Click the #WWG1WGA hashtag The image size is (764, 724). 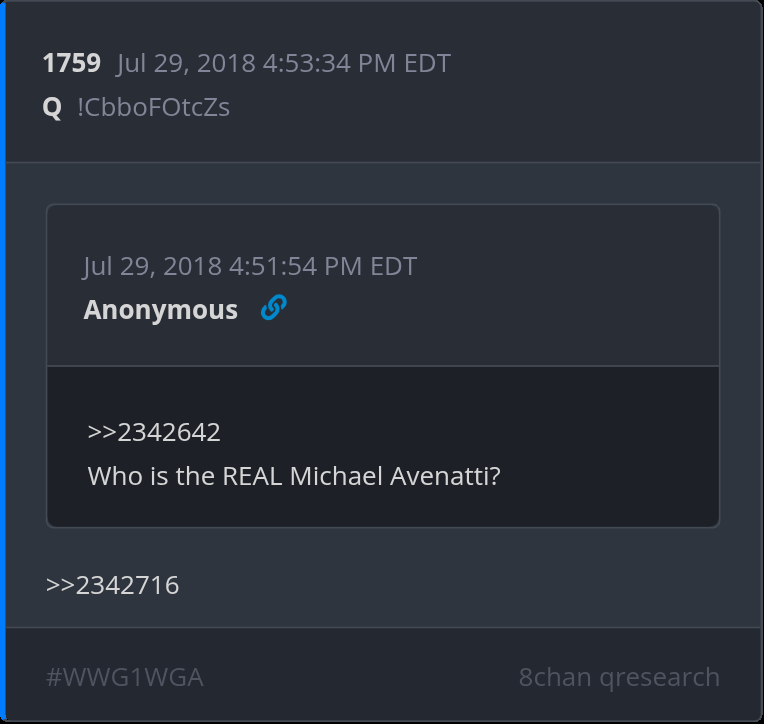click(125, 677)
